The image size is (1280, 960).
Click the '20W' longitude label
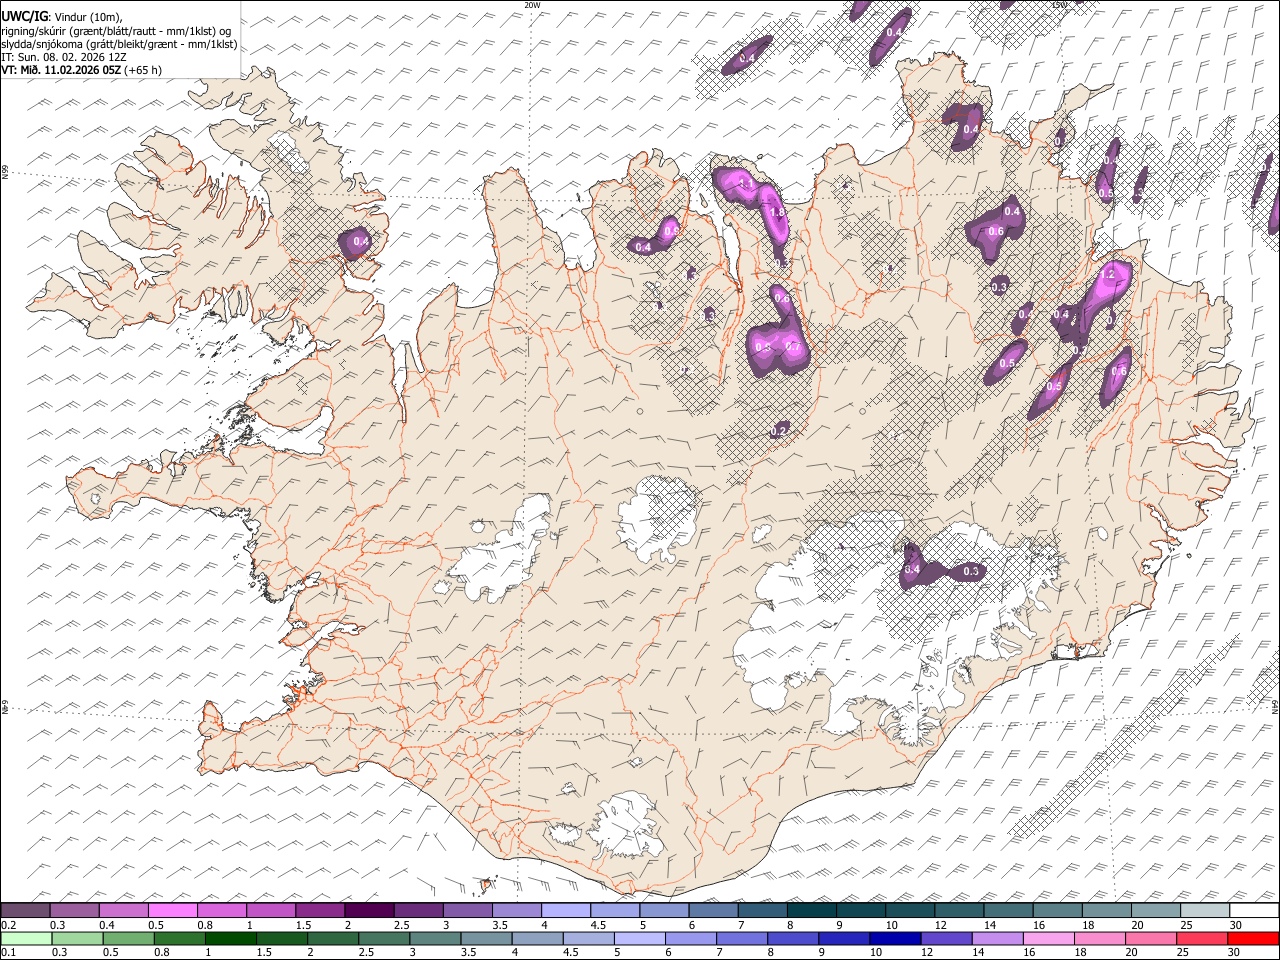[x=532, y=5]
